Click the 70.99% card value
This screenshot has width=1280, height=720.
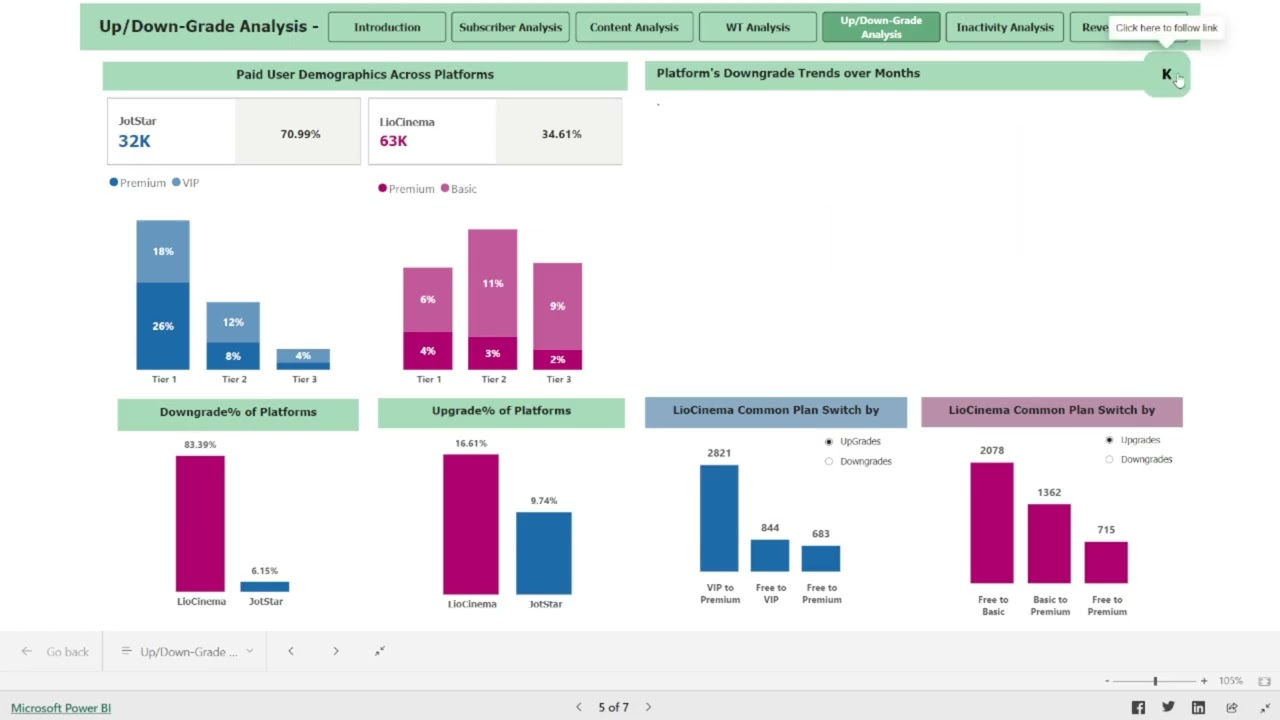[300, 133]
